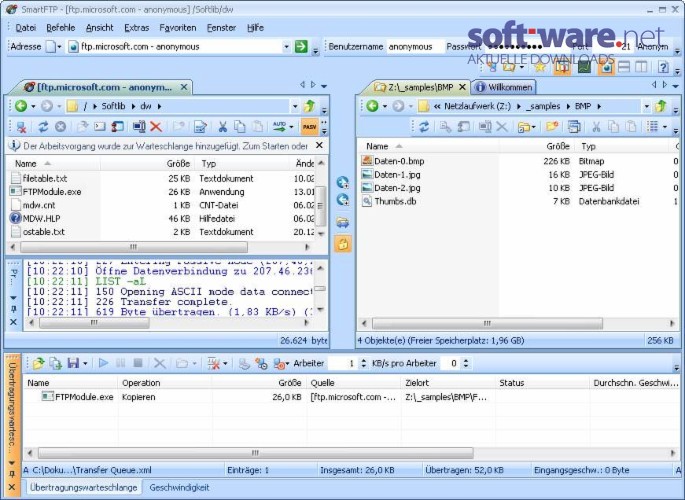Open the Hilfe menu
685x500 pixels.
click(x=255, y=28)
